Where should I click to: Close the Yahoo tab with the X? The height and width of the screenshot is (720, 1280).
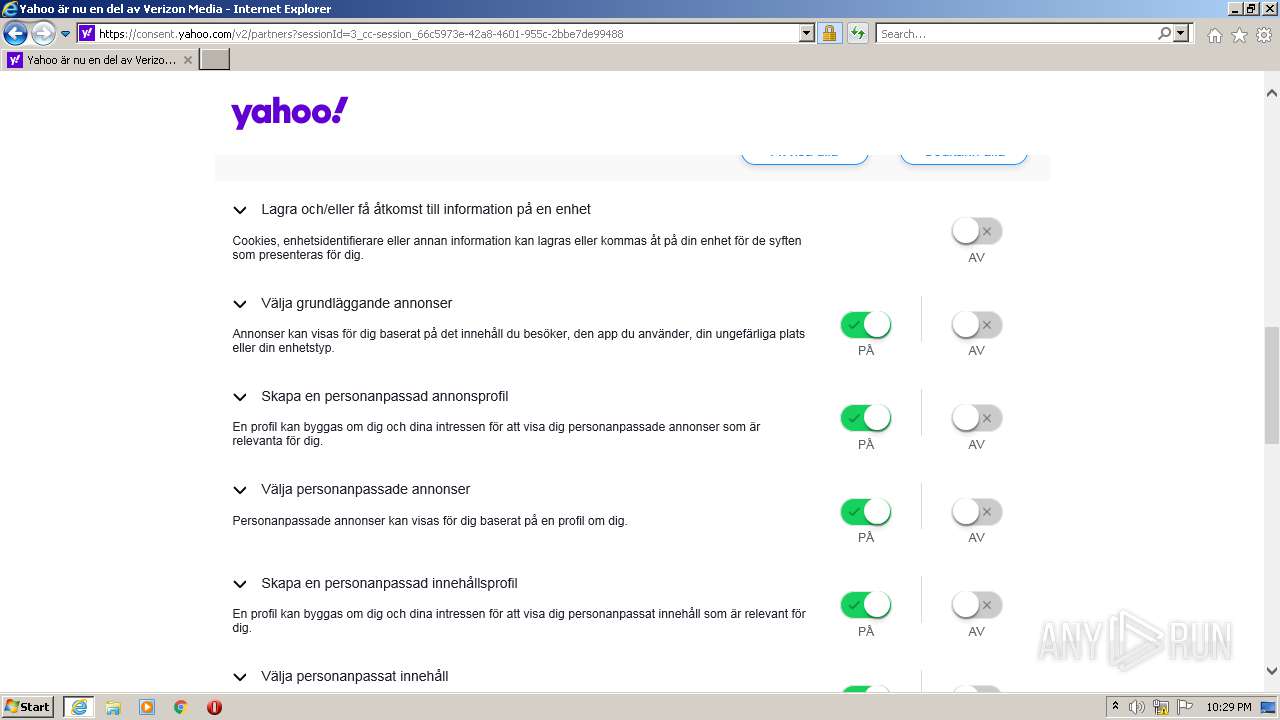[x=187, y=60]
